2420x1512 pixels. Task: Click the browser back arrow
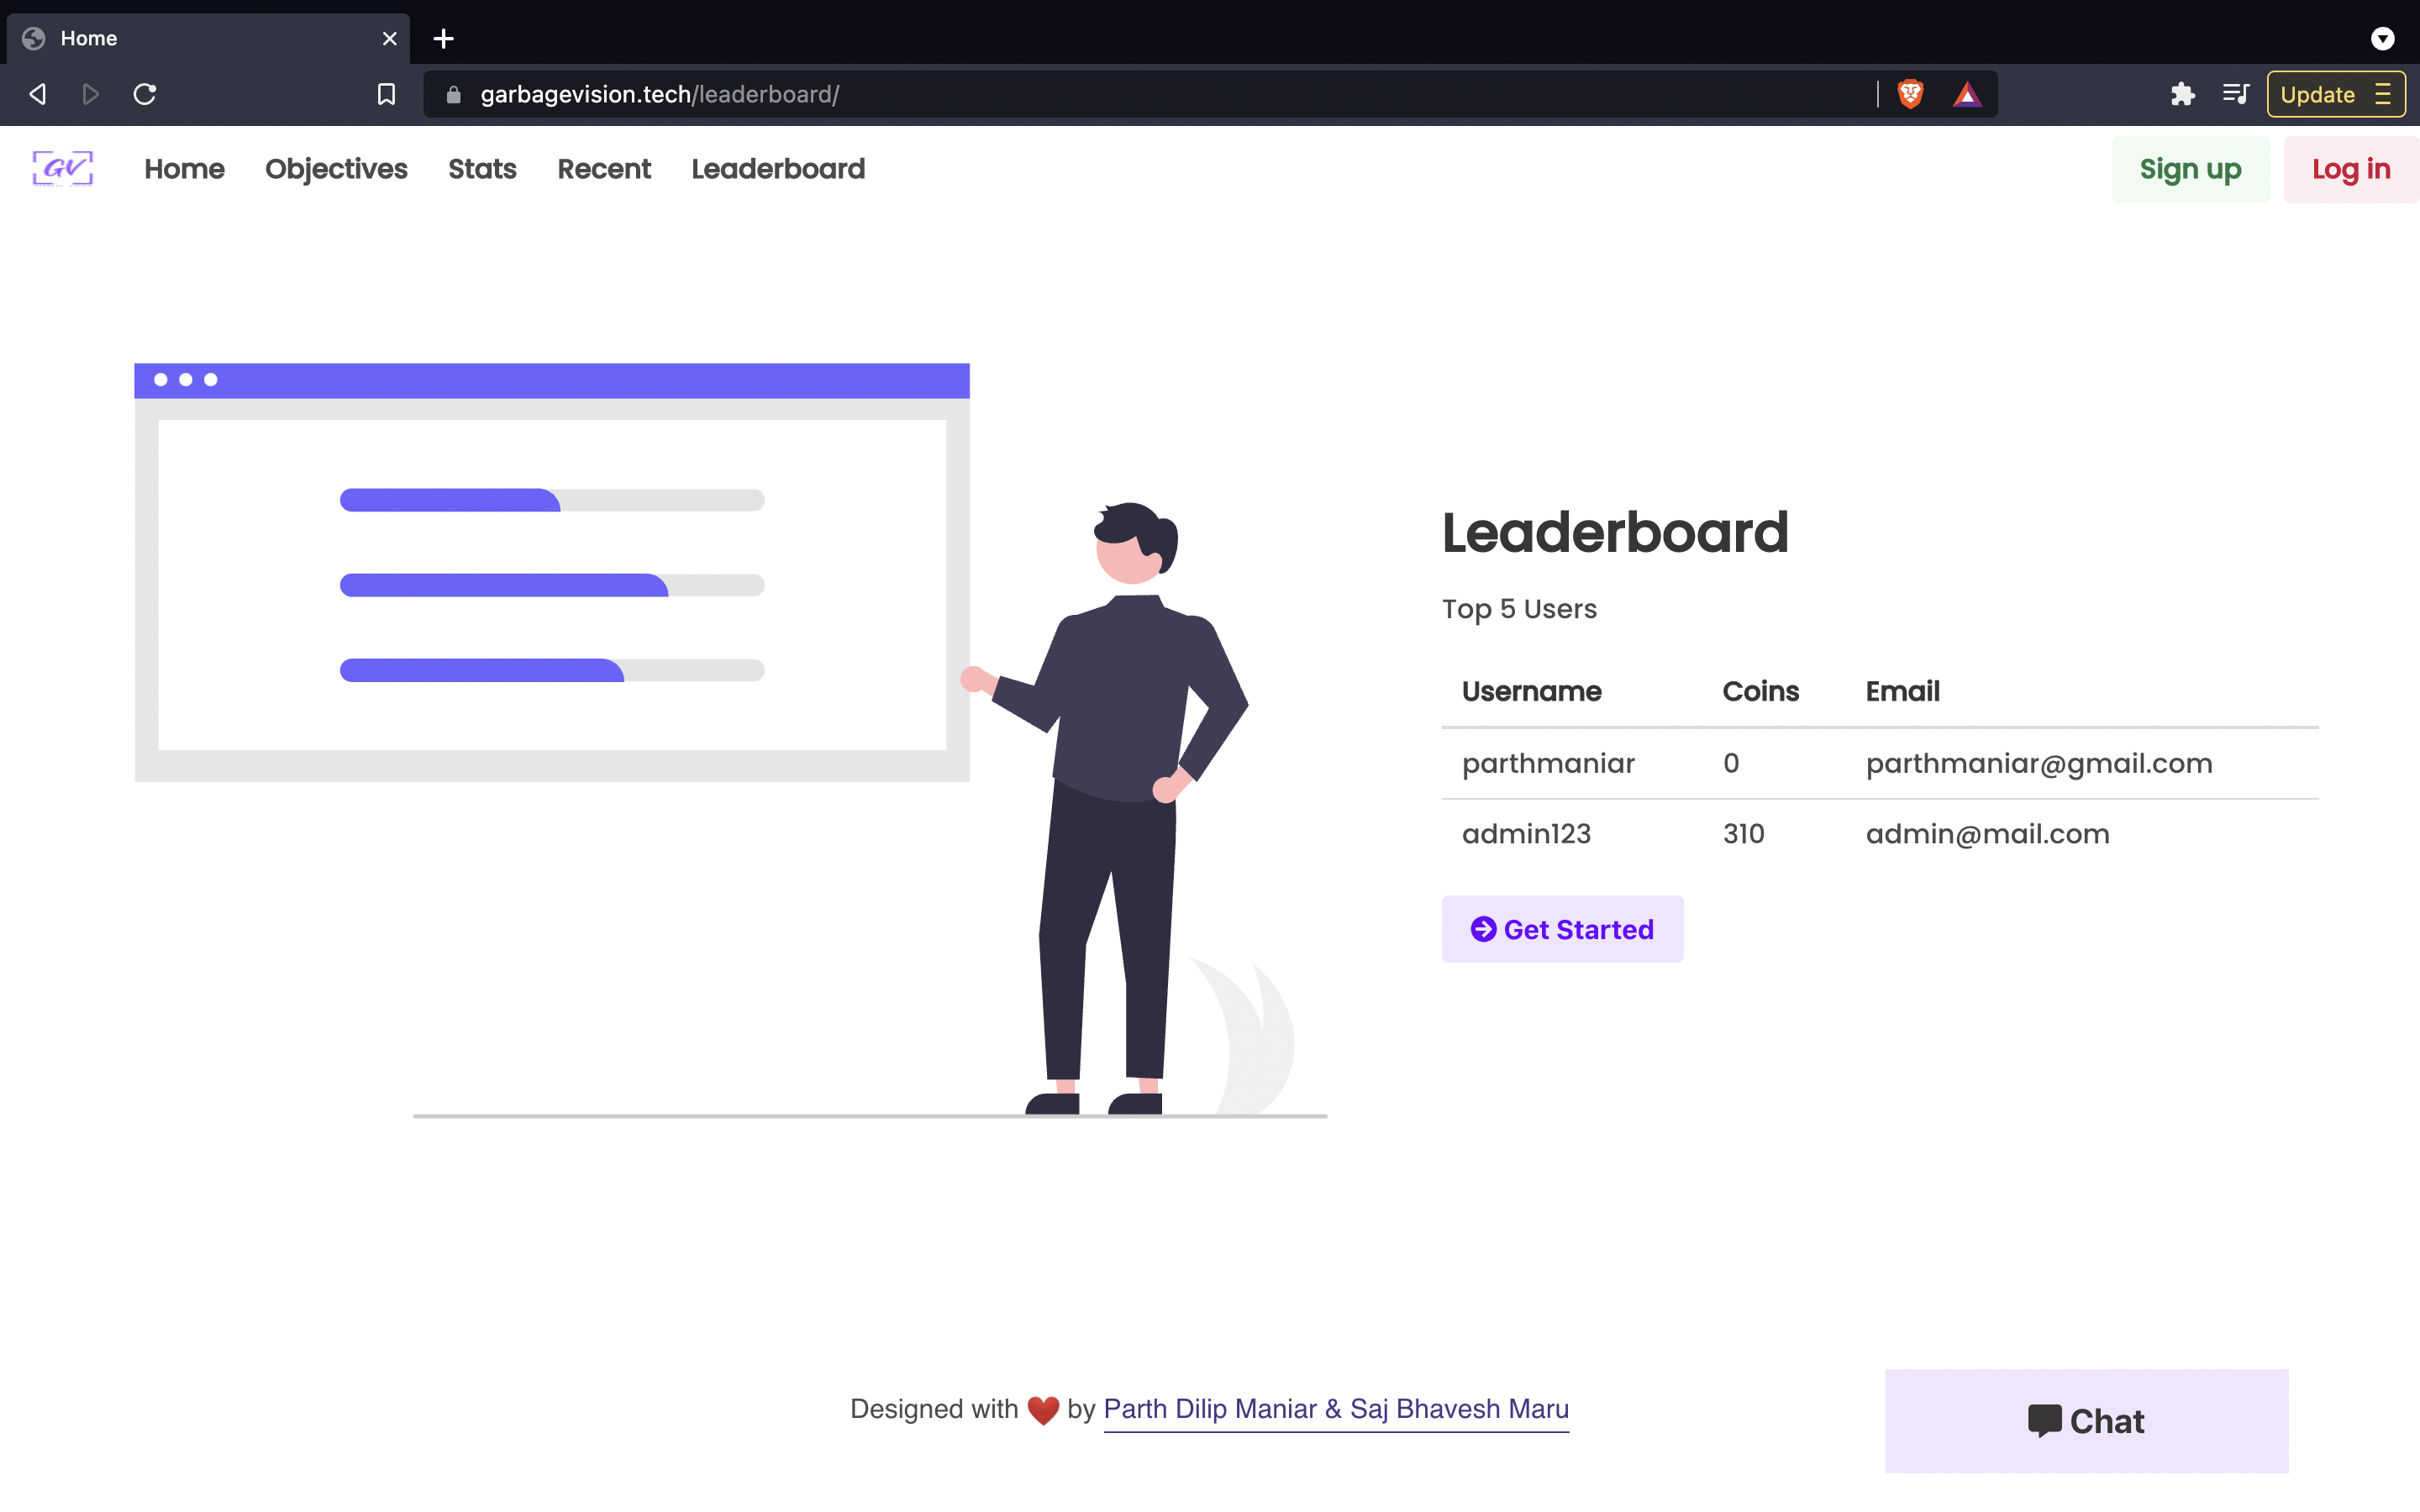[38, 94]
